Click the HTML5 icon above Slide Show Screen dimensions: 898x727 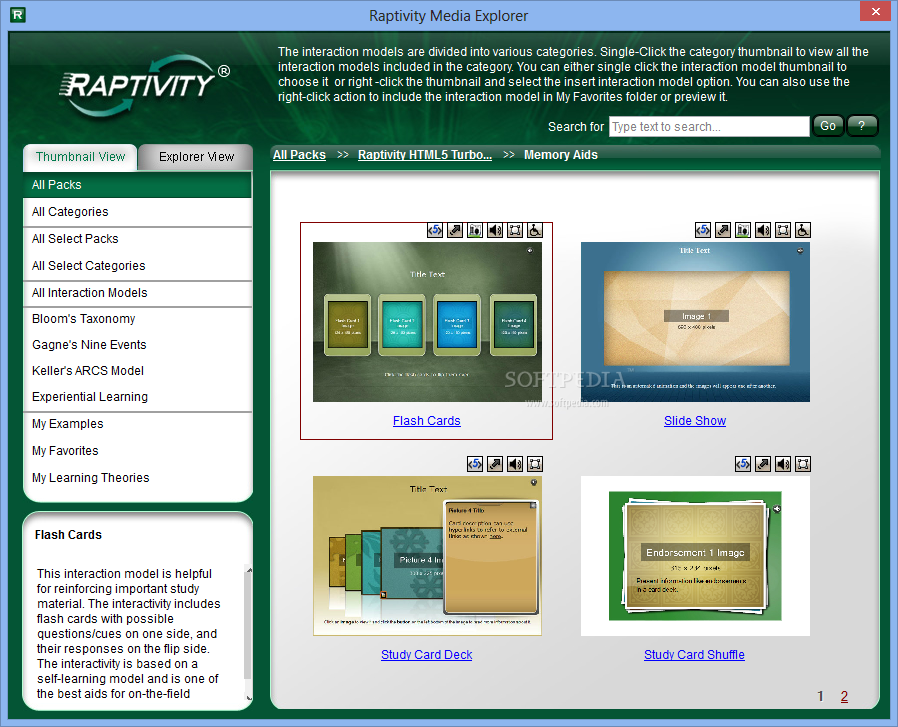pyautogui.click(x=703, y=230)
